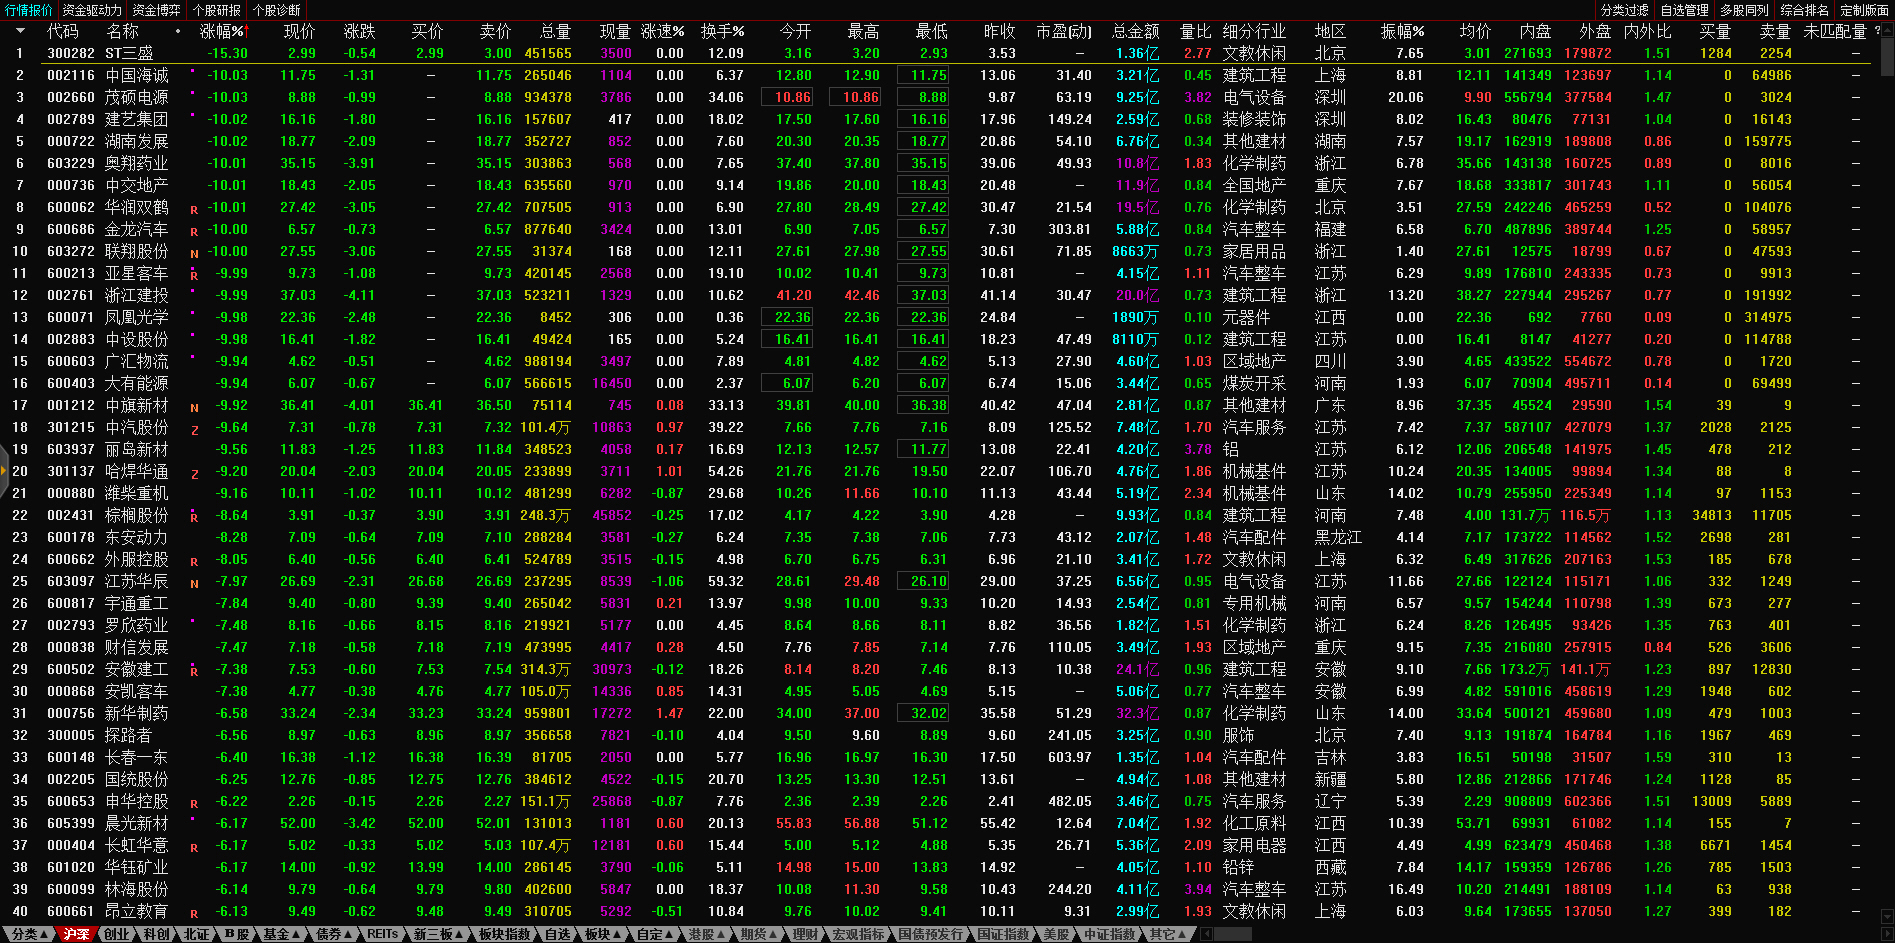Click the 综合排名 button
Viewport: 1895px width, 943px height.
1804,10
